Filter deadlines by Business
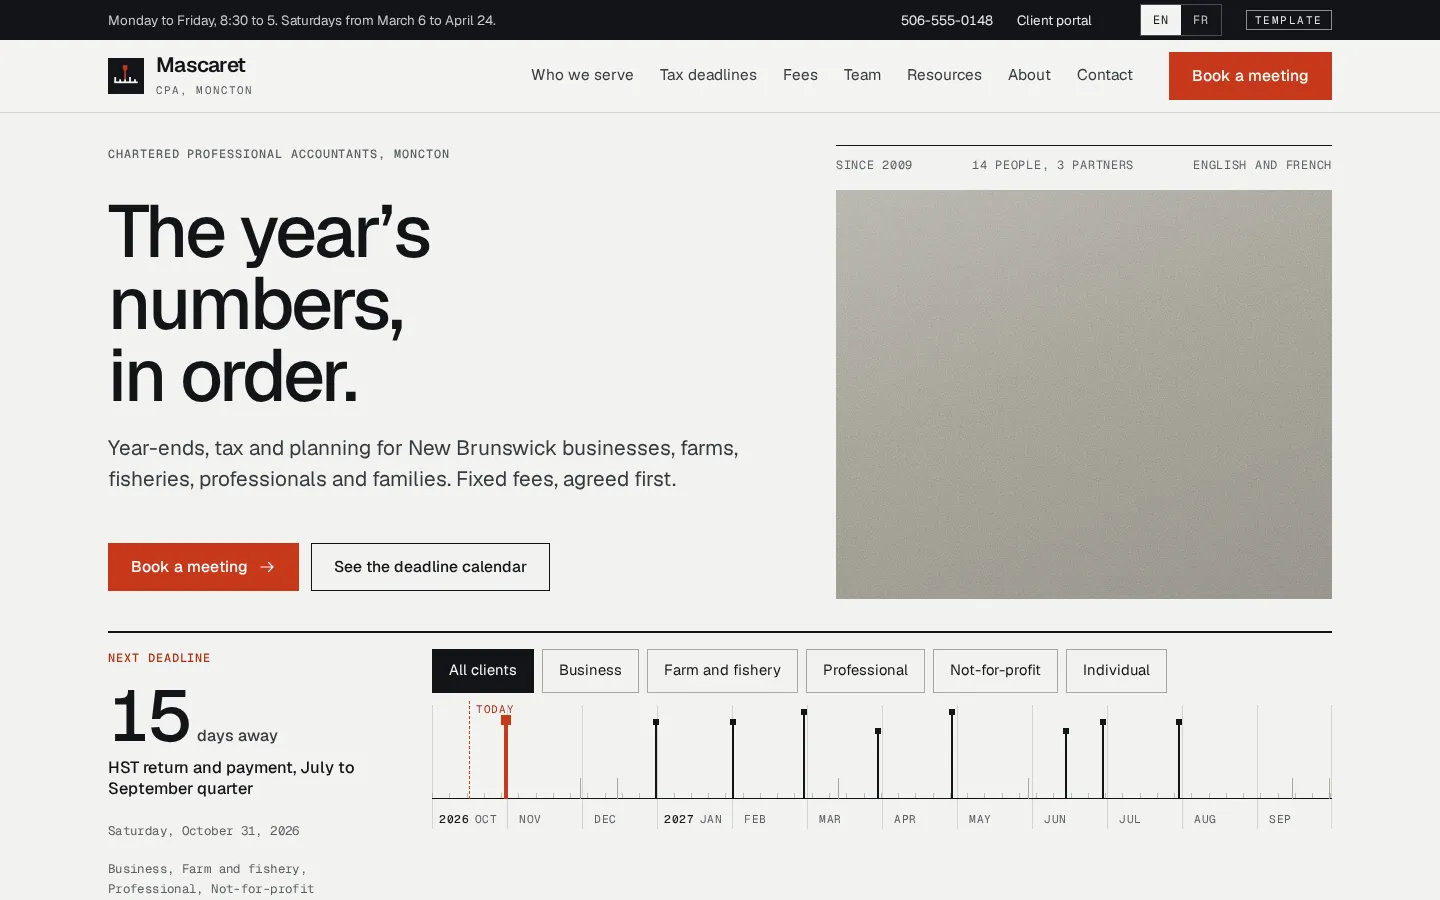Screen dimensions: 1440x900 [x=590, y=671]
